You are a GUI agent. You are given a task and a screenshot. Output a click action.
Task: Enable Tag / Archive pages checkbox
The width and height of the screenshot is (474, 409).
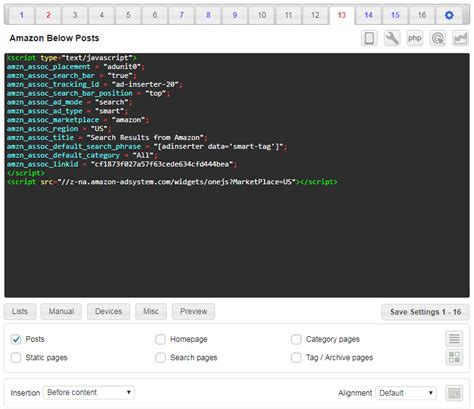click(x=296, y=358)
